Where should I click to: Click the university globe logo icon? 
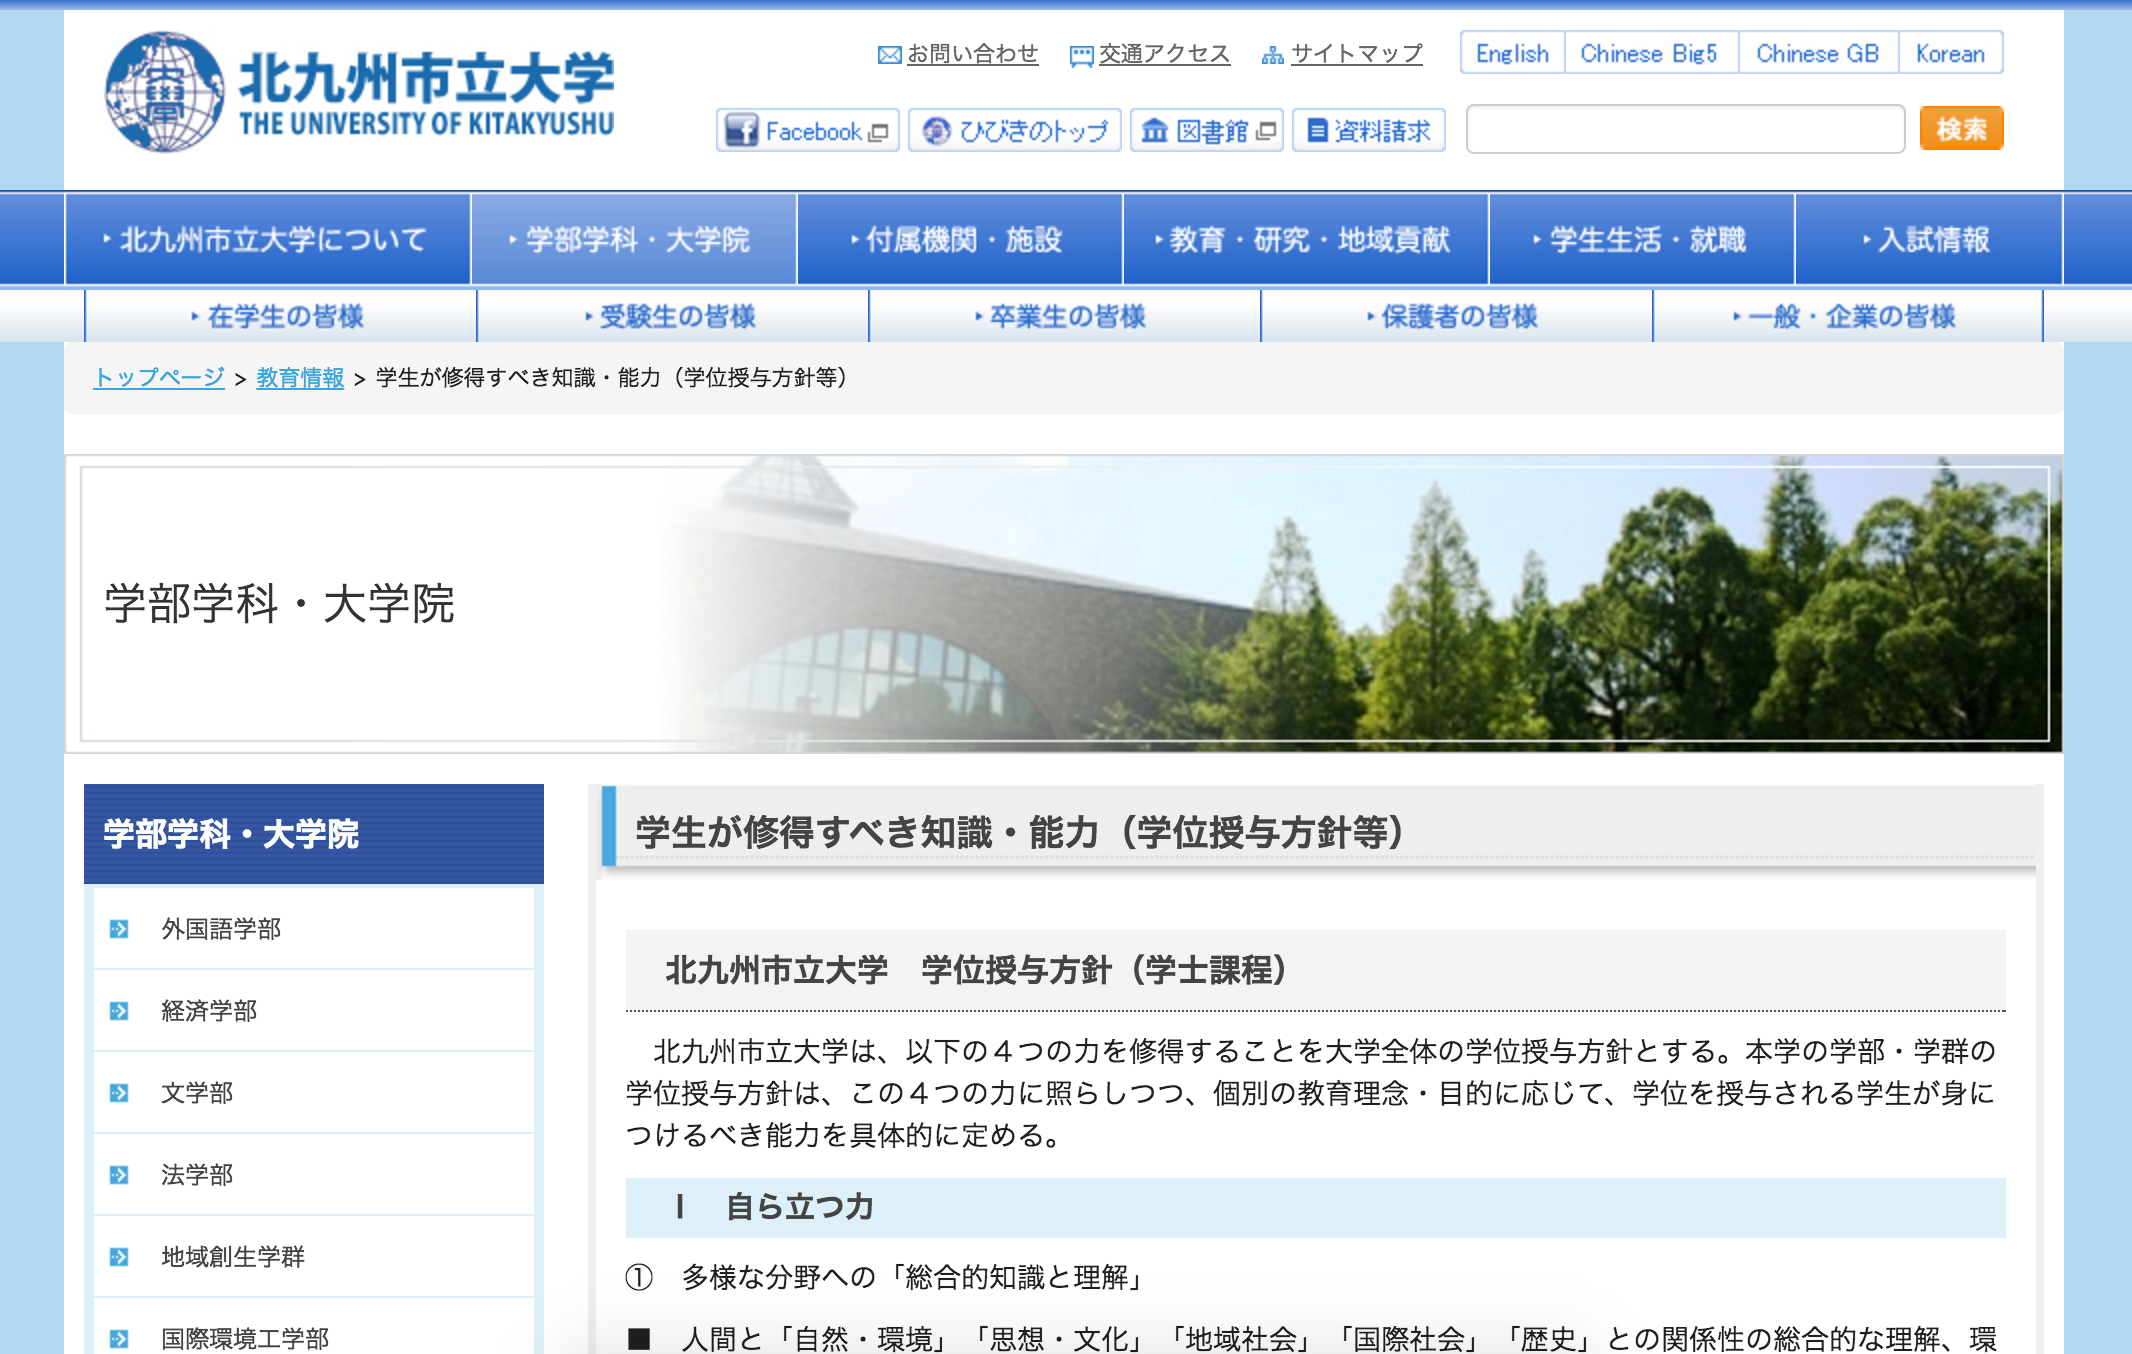[165, 92]
